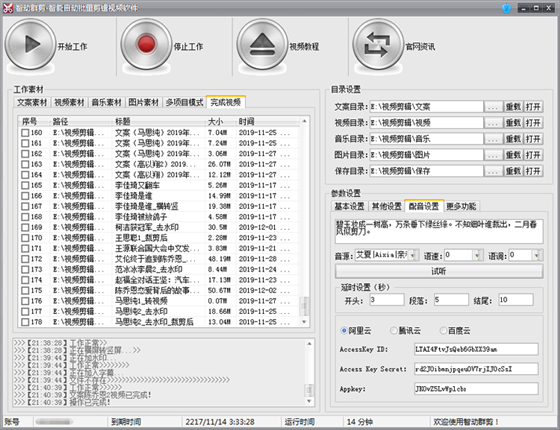This screenshot has width=560, height=430.
Task: Open the 语调 pitch dropdown
Action: click(x=536, y=255)
